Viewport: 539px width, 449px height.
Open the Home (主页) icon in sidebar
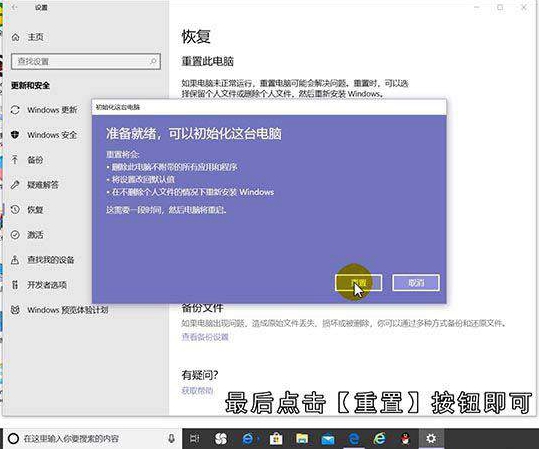click(x=15, y=37)
